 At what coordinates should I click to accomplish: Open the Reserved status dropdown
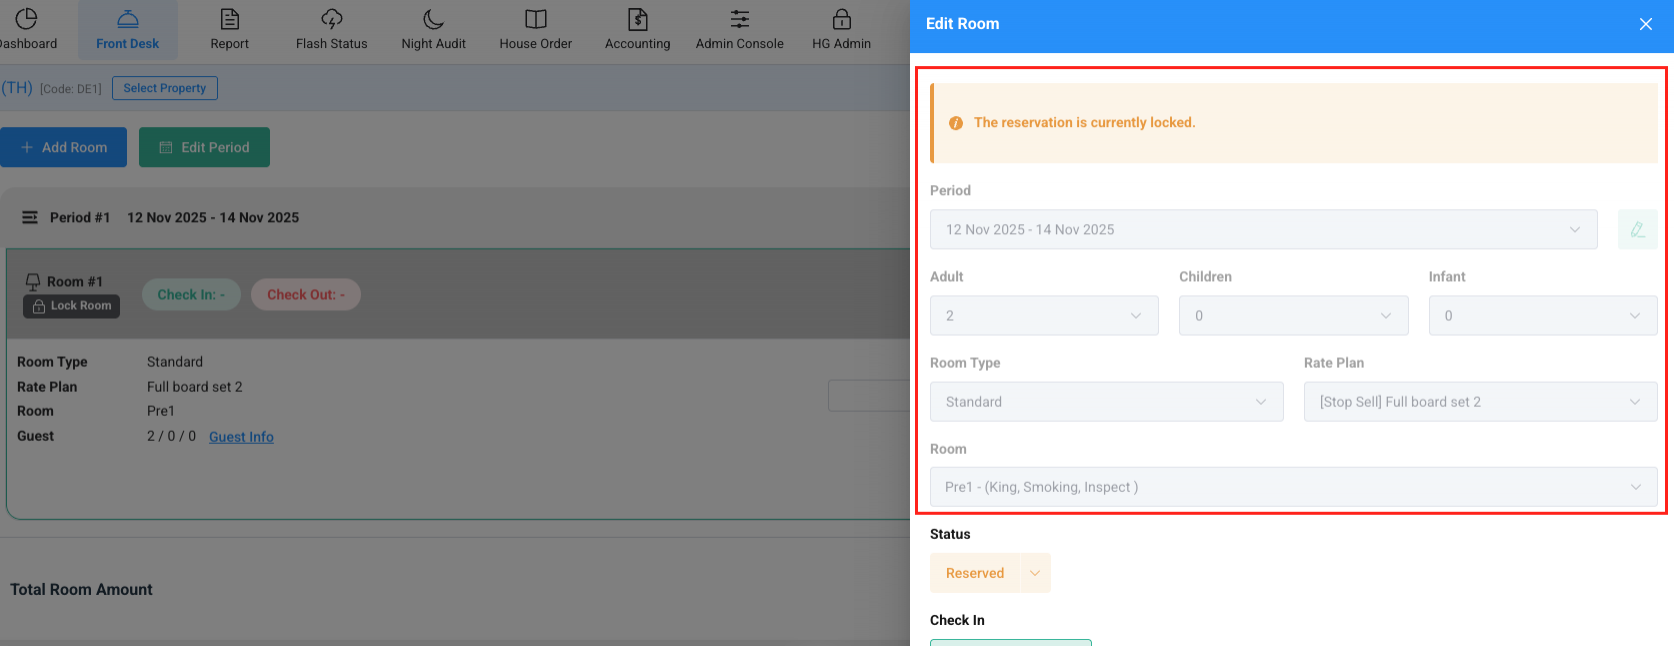pyautogui.click(x=1034, y=573)
